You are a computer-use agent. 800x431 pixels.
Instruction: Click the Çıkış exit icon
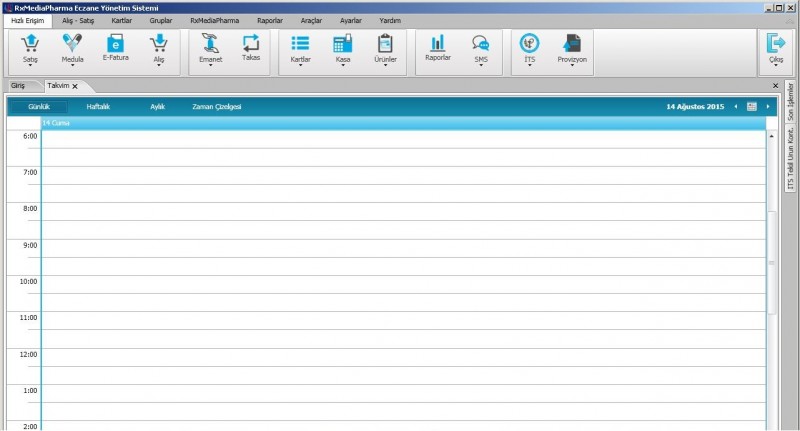coord(775,43)
